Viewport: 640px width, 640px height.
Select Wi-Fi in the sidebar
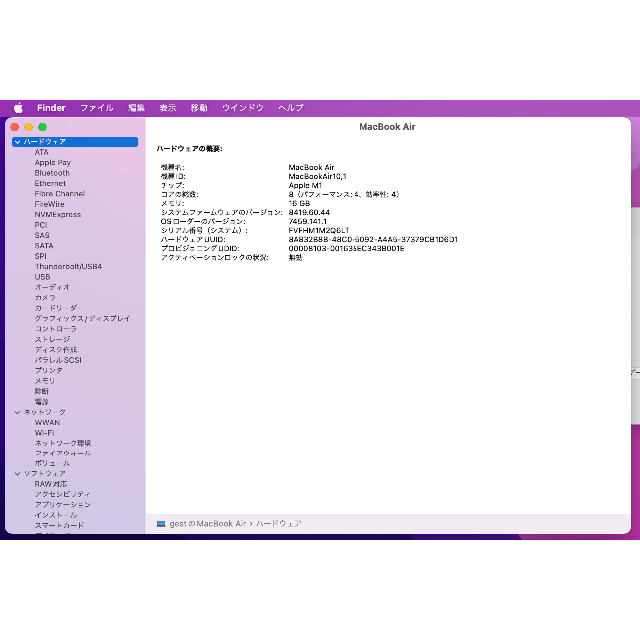pyautogui.click(x=44, y=433)
